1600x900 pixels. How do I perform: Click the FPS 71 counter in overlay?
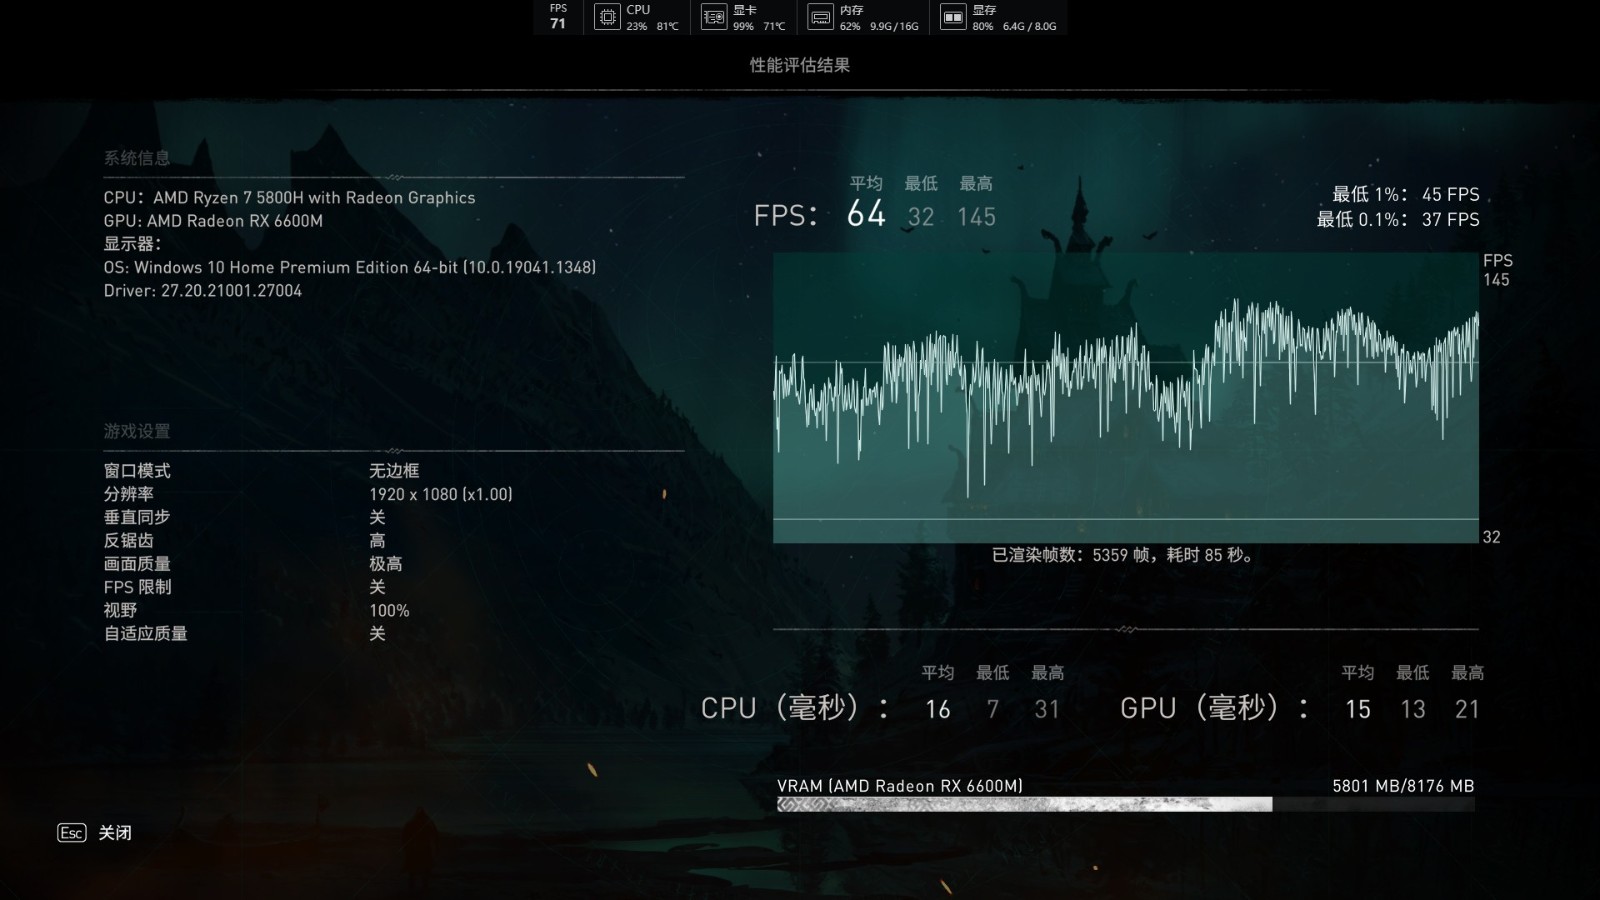click(x=558, y=17)
